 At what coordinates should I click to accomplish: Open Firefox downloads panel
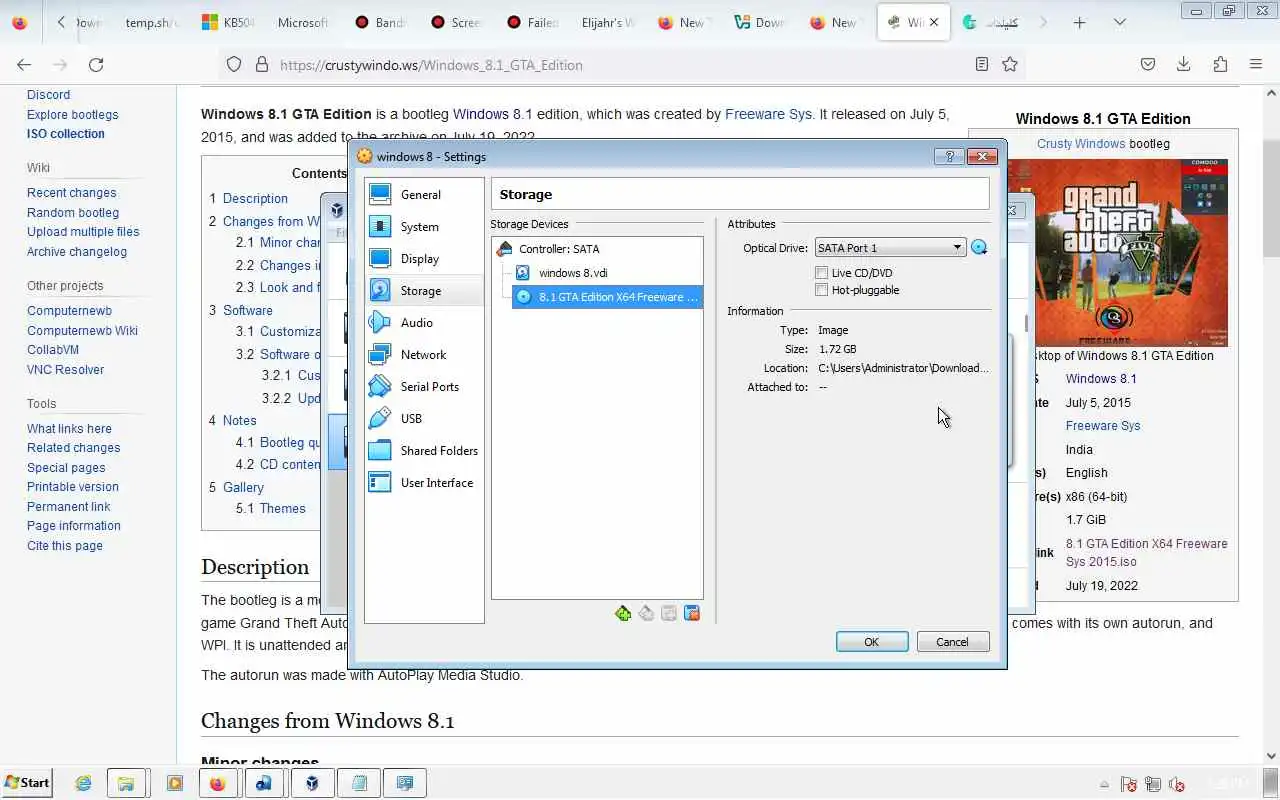[x=1183, y=64]
